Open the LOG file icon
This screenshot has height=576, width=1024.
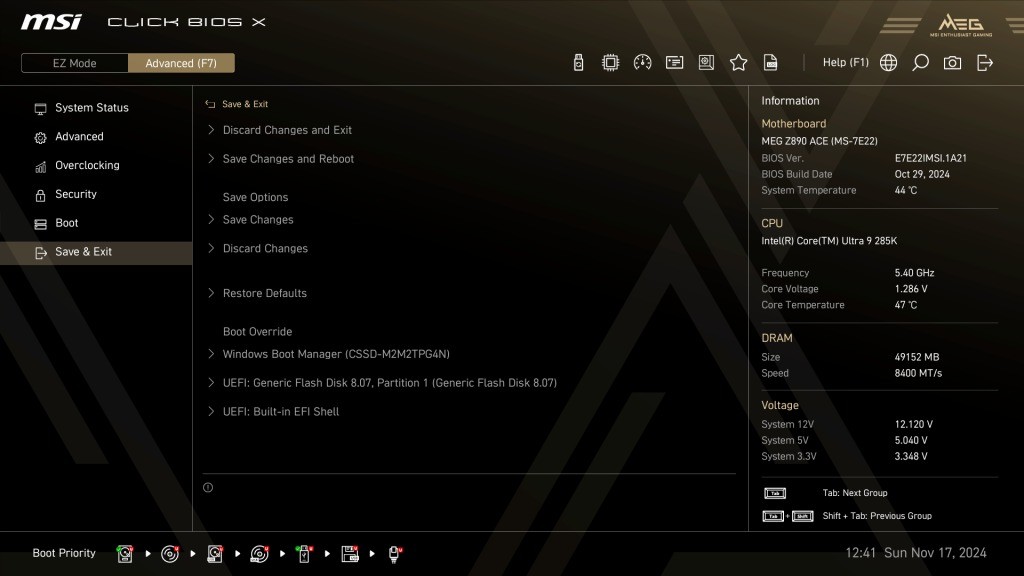tap(771, 63)
